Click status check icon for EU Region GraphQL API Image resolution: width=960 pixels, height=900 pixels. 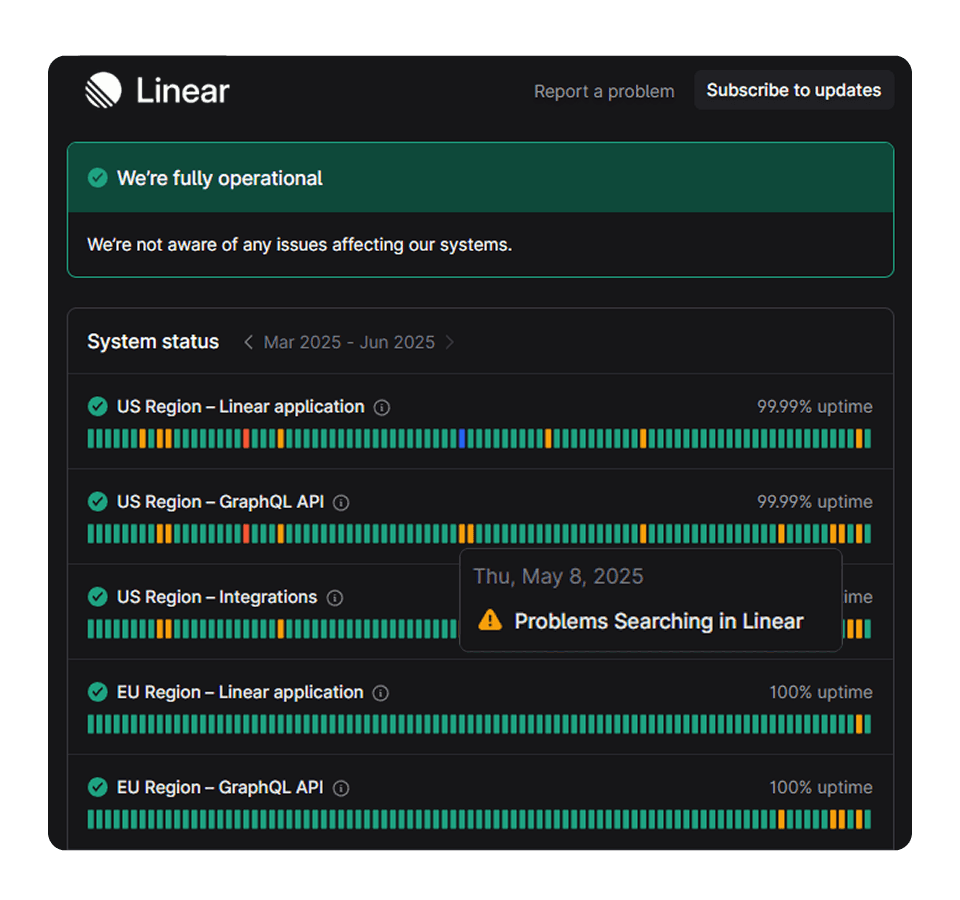(x=97, y=787)
